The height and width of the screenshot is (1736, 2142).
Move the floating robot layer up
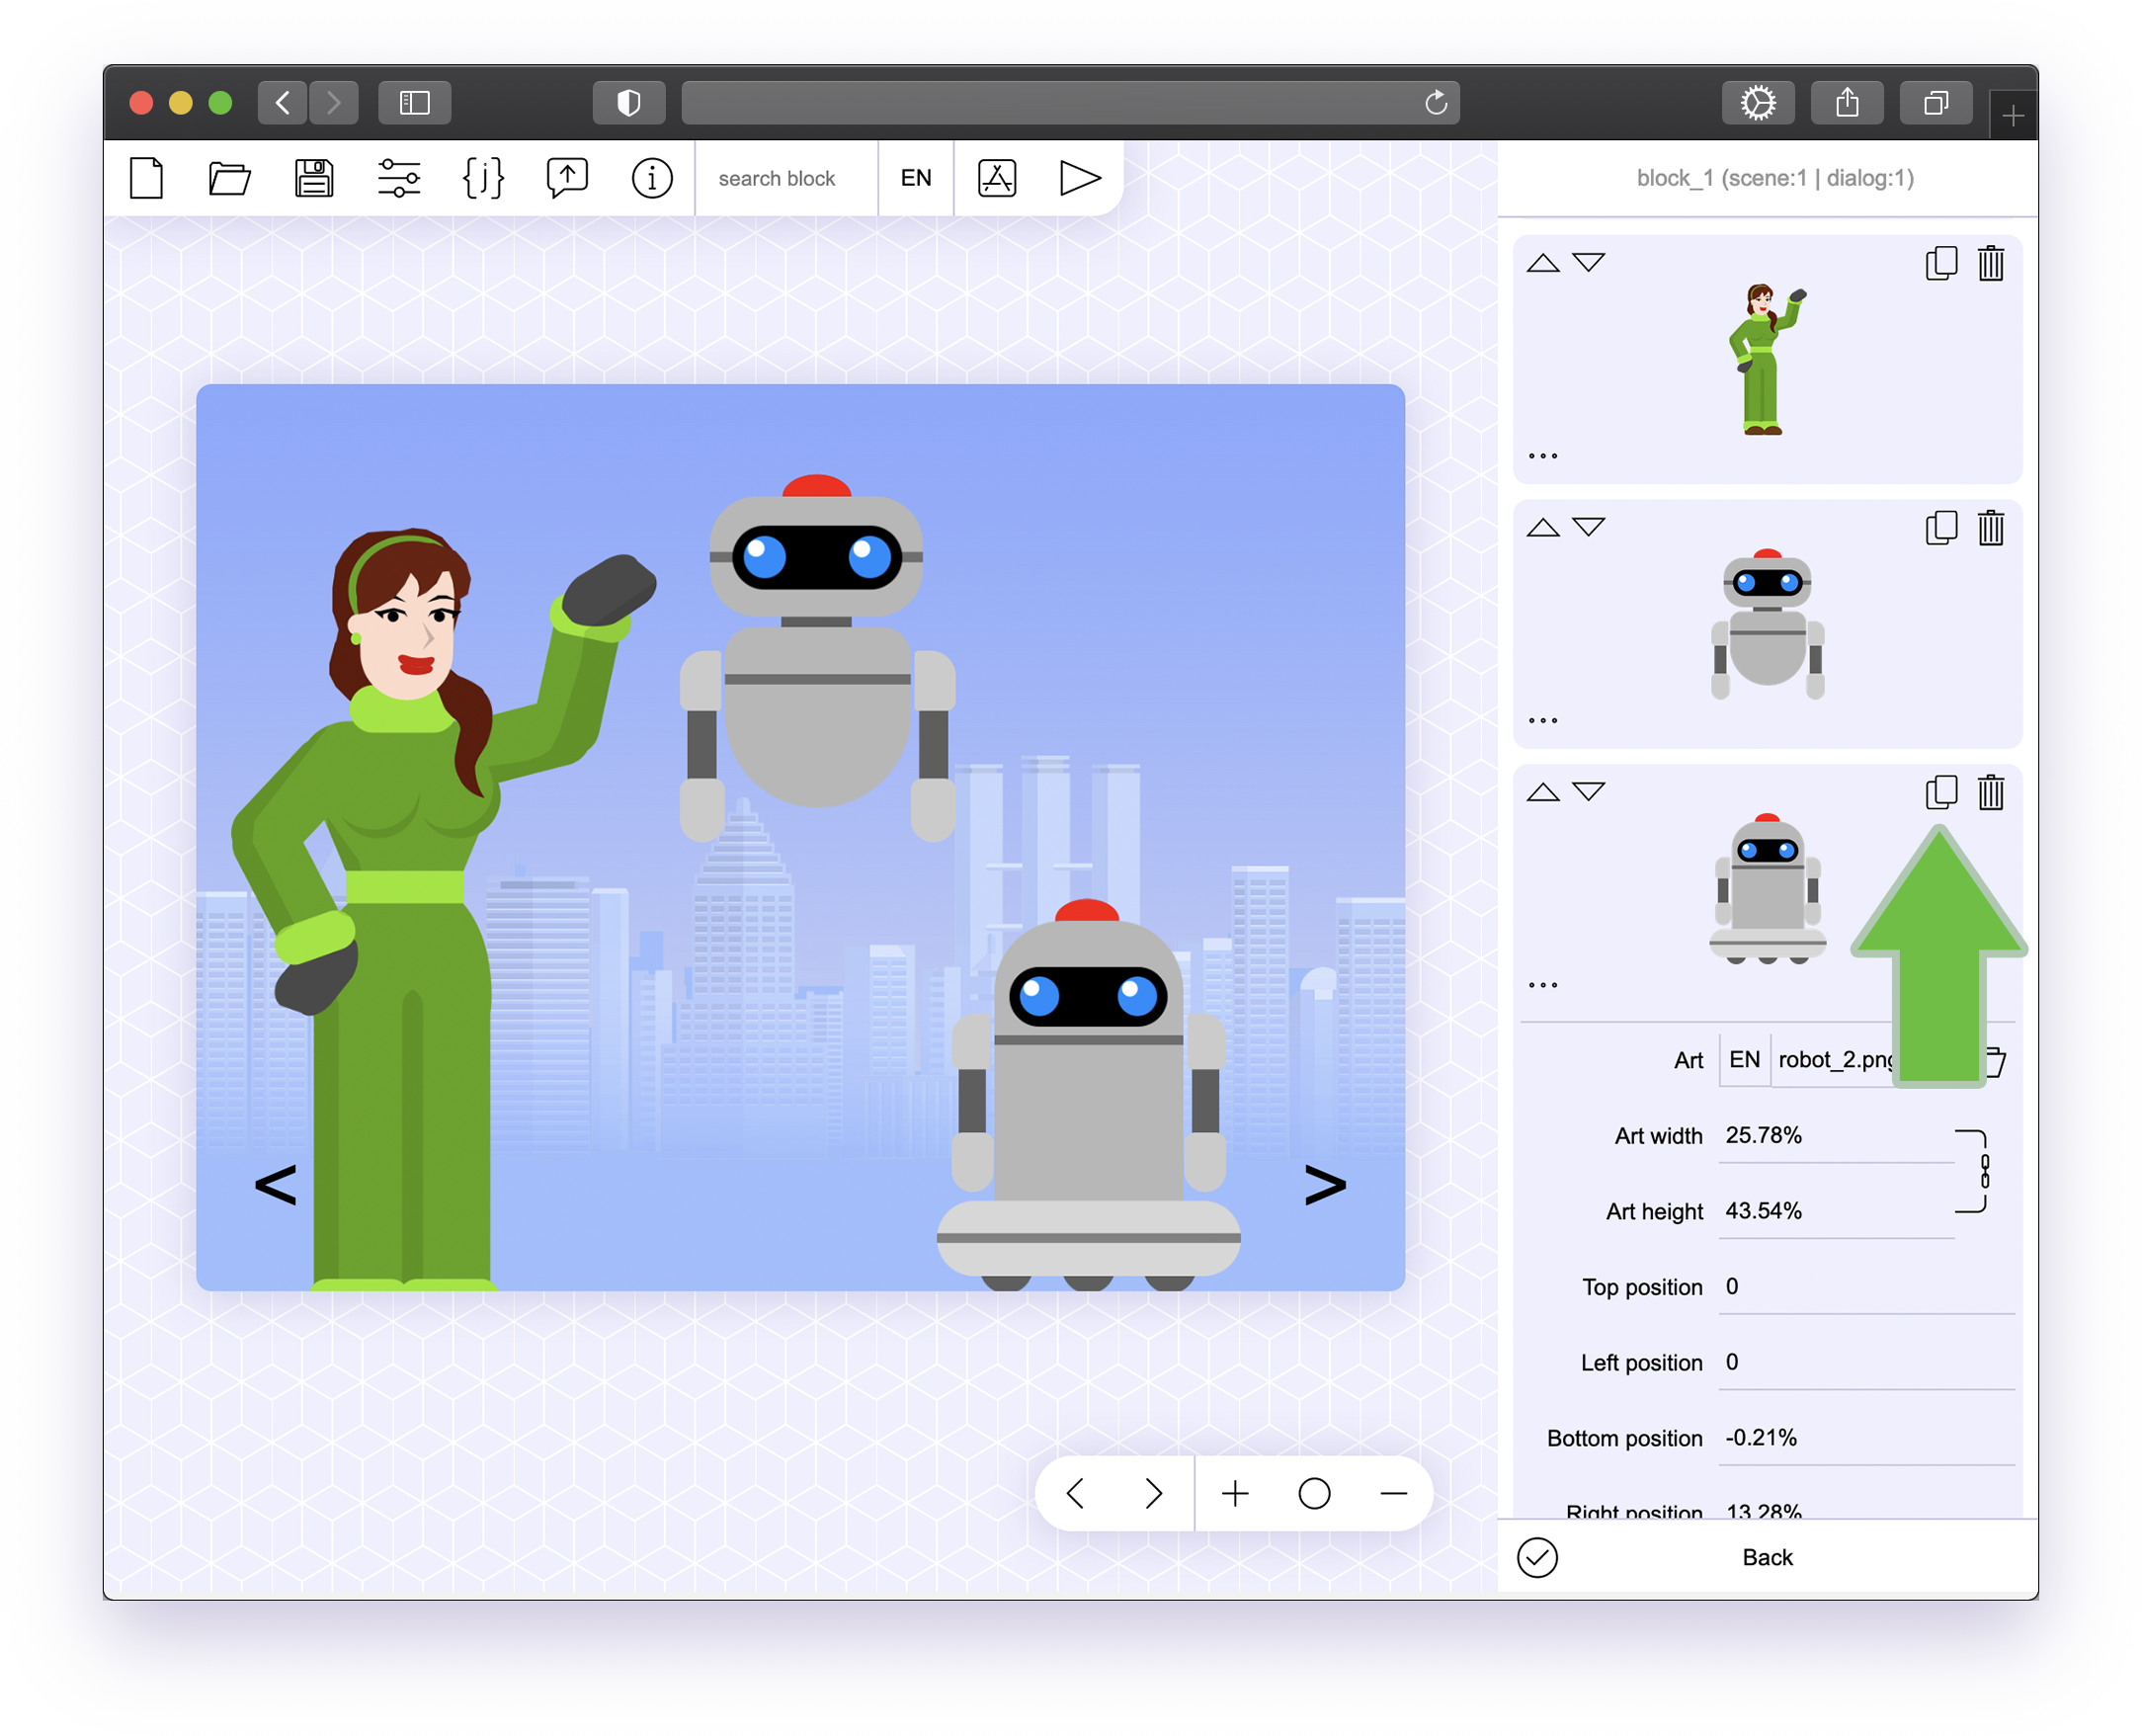point(1543,528)
